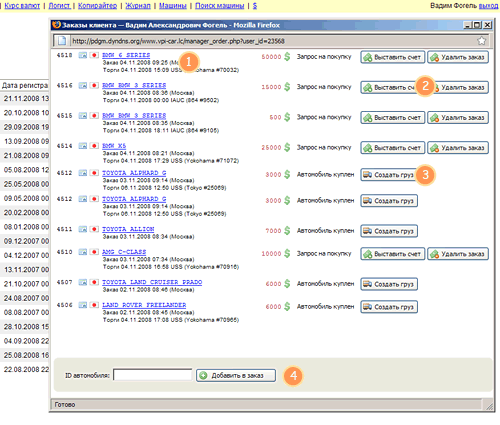Click Выставить счет for AMG C-CLASS
Viewport: 500px width, 425px height.
pos(393,254)
